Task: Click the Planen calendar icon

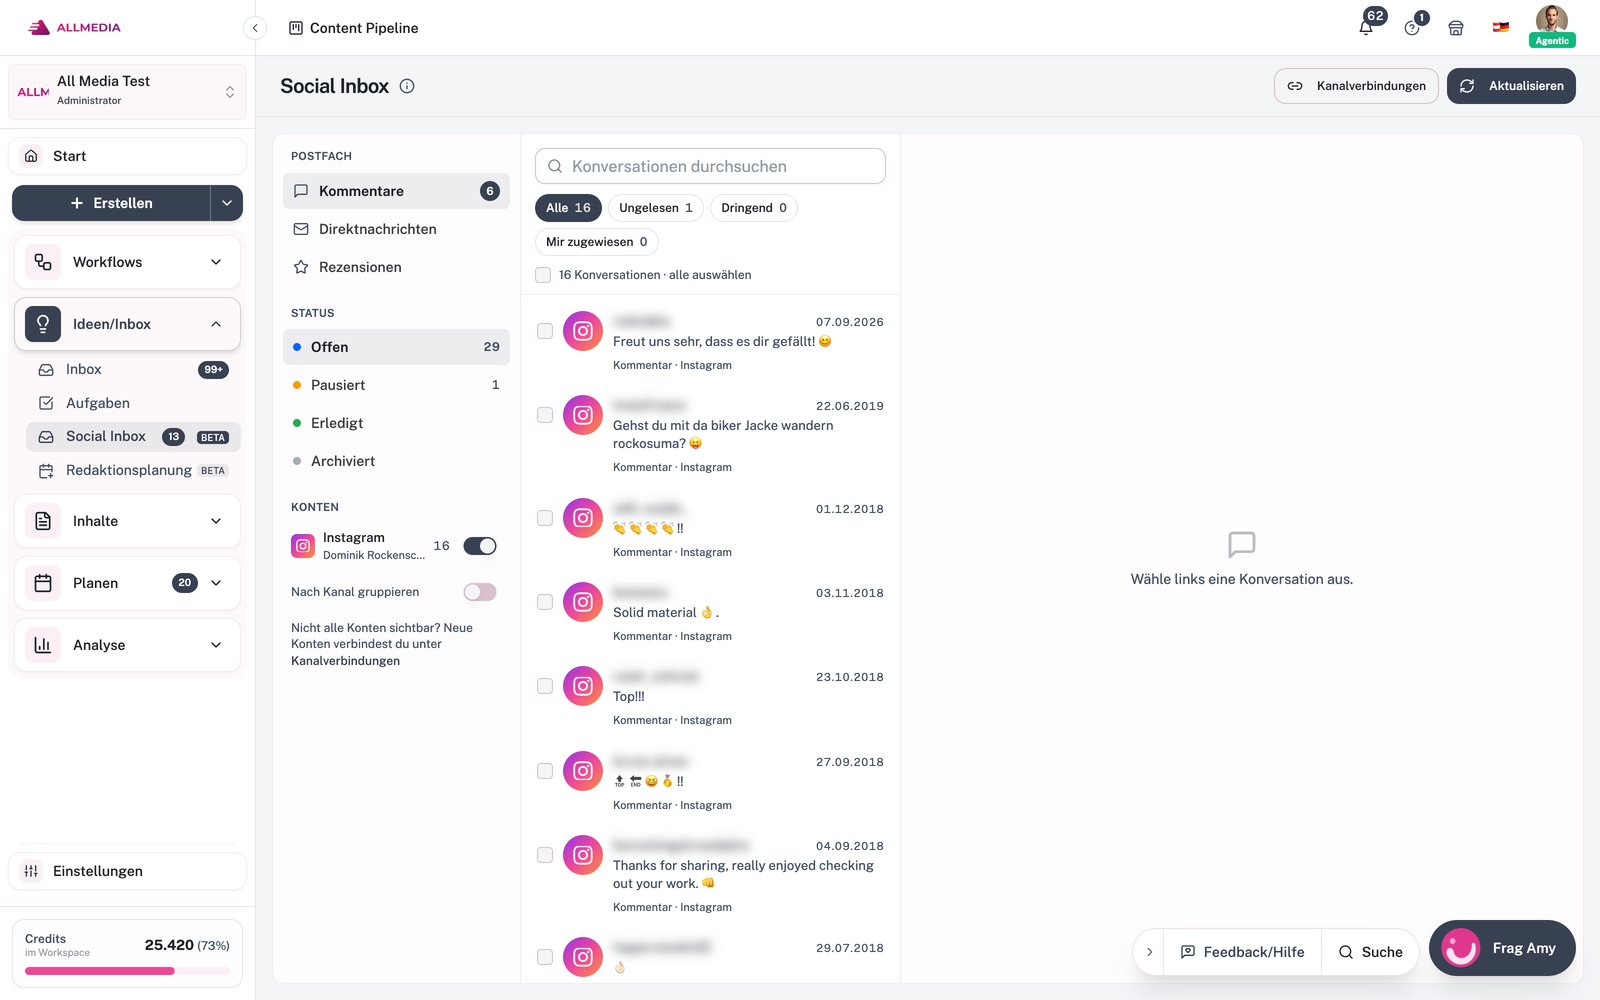Action: (43, 583)
